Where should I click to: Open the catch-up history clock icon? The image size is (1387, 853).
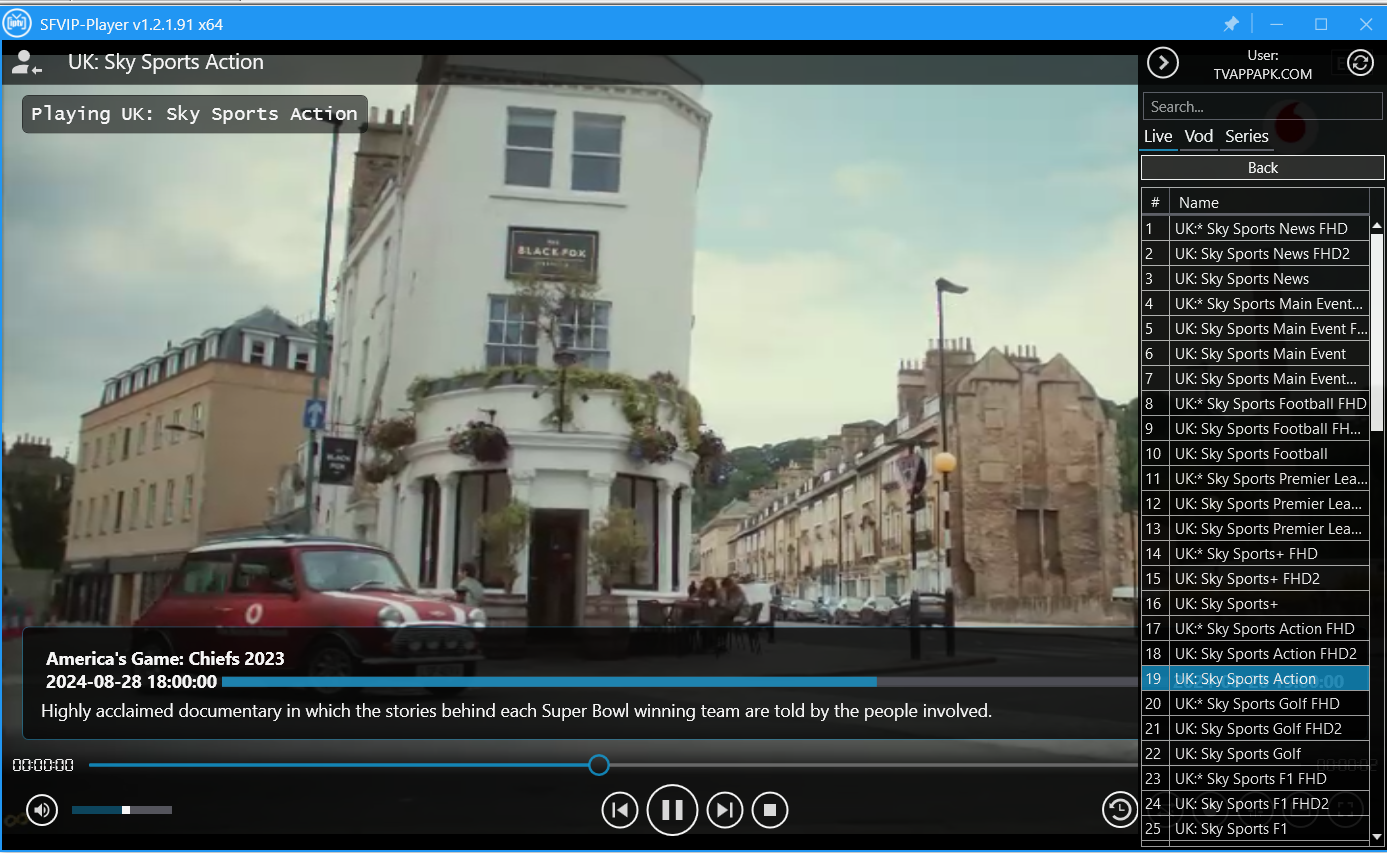pos(1119,809)
